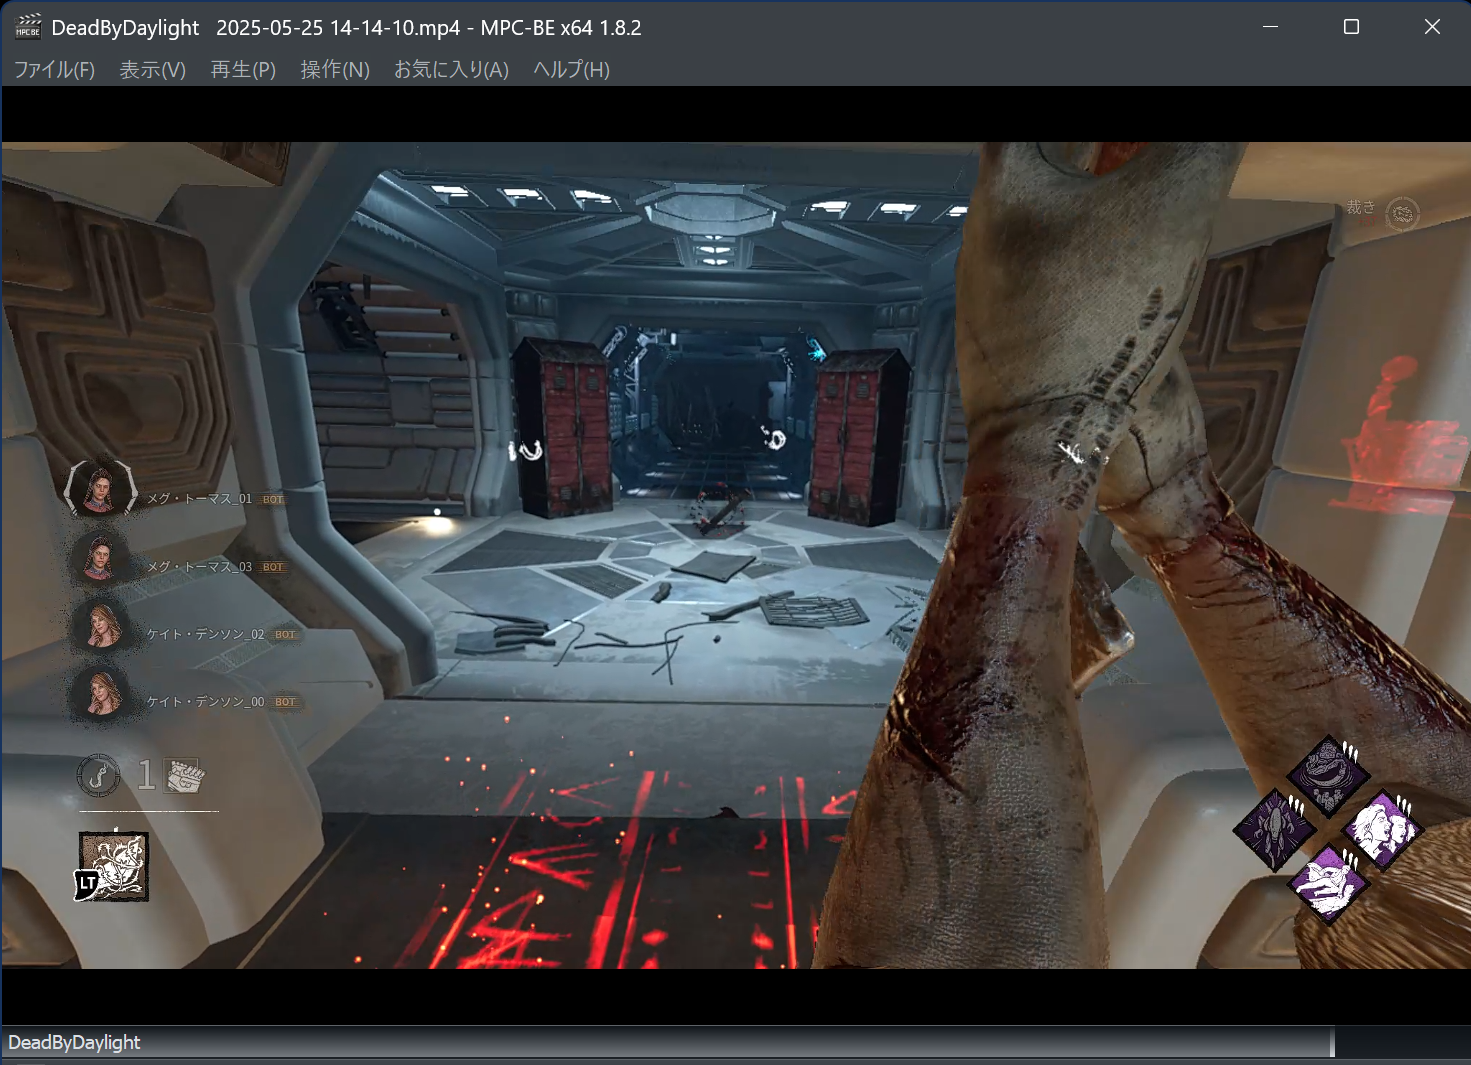The image size is (1471, 1065).
Task: Open the ファイル(F) menu
Action: [54, 69]
